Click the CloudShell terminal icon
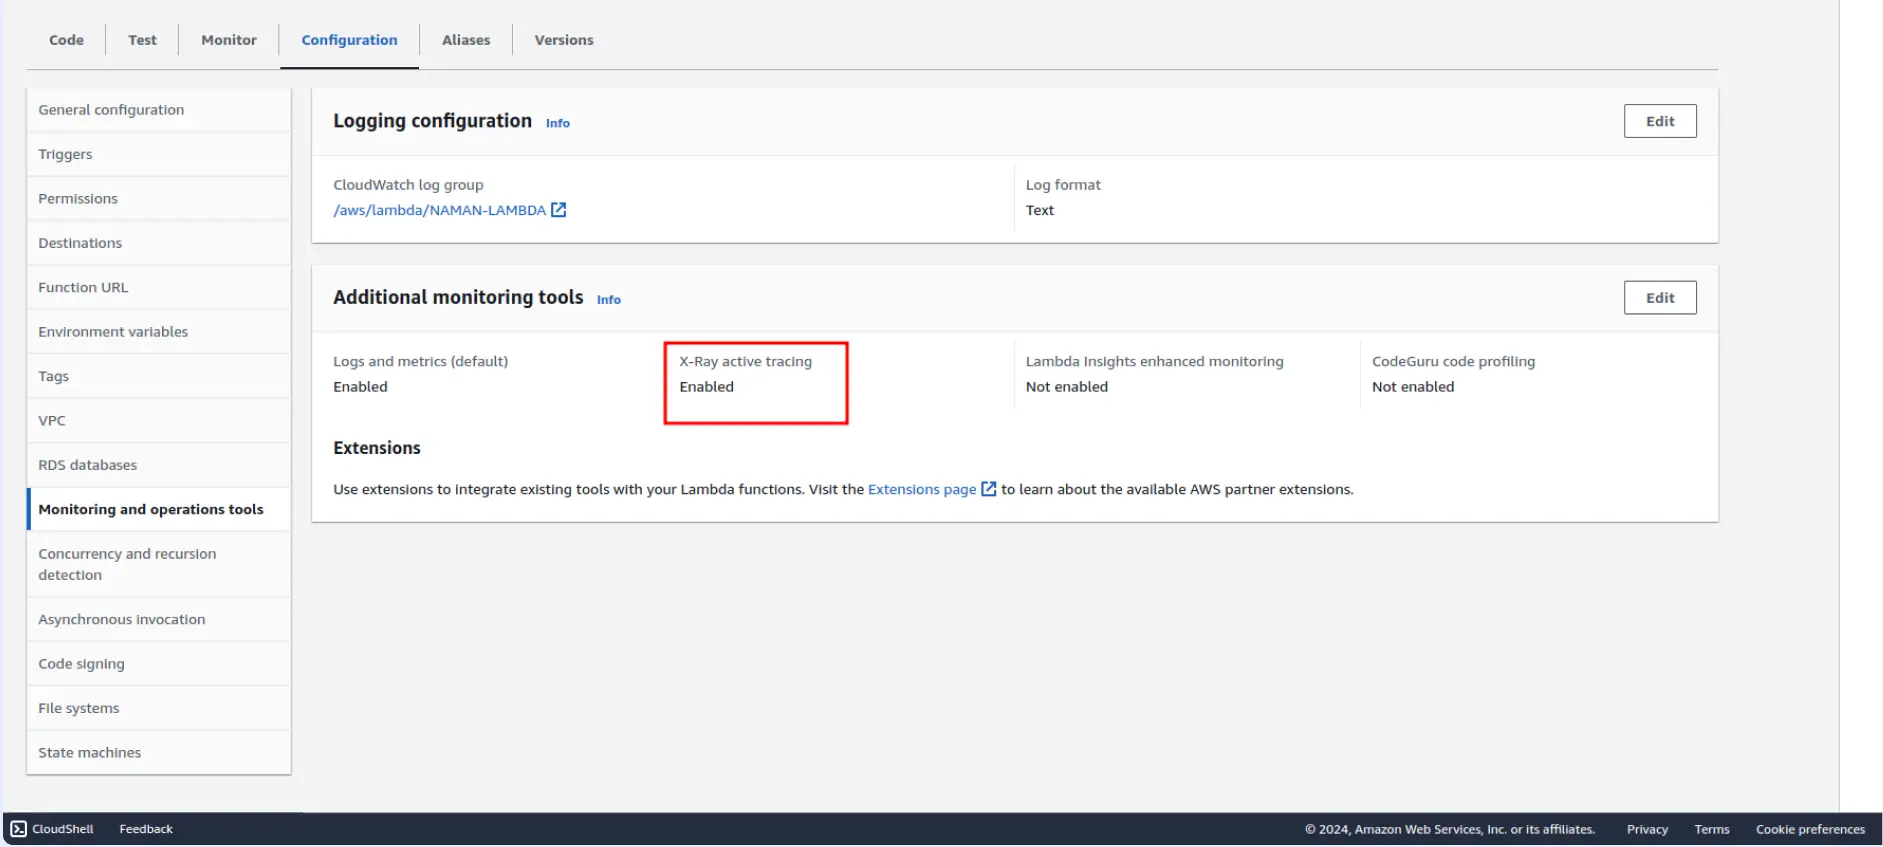The width and height of the screenshot is (1883, 847). (19, 829)
